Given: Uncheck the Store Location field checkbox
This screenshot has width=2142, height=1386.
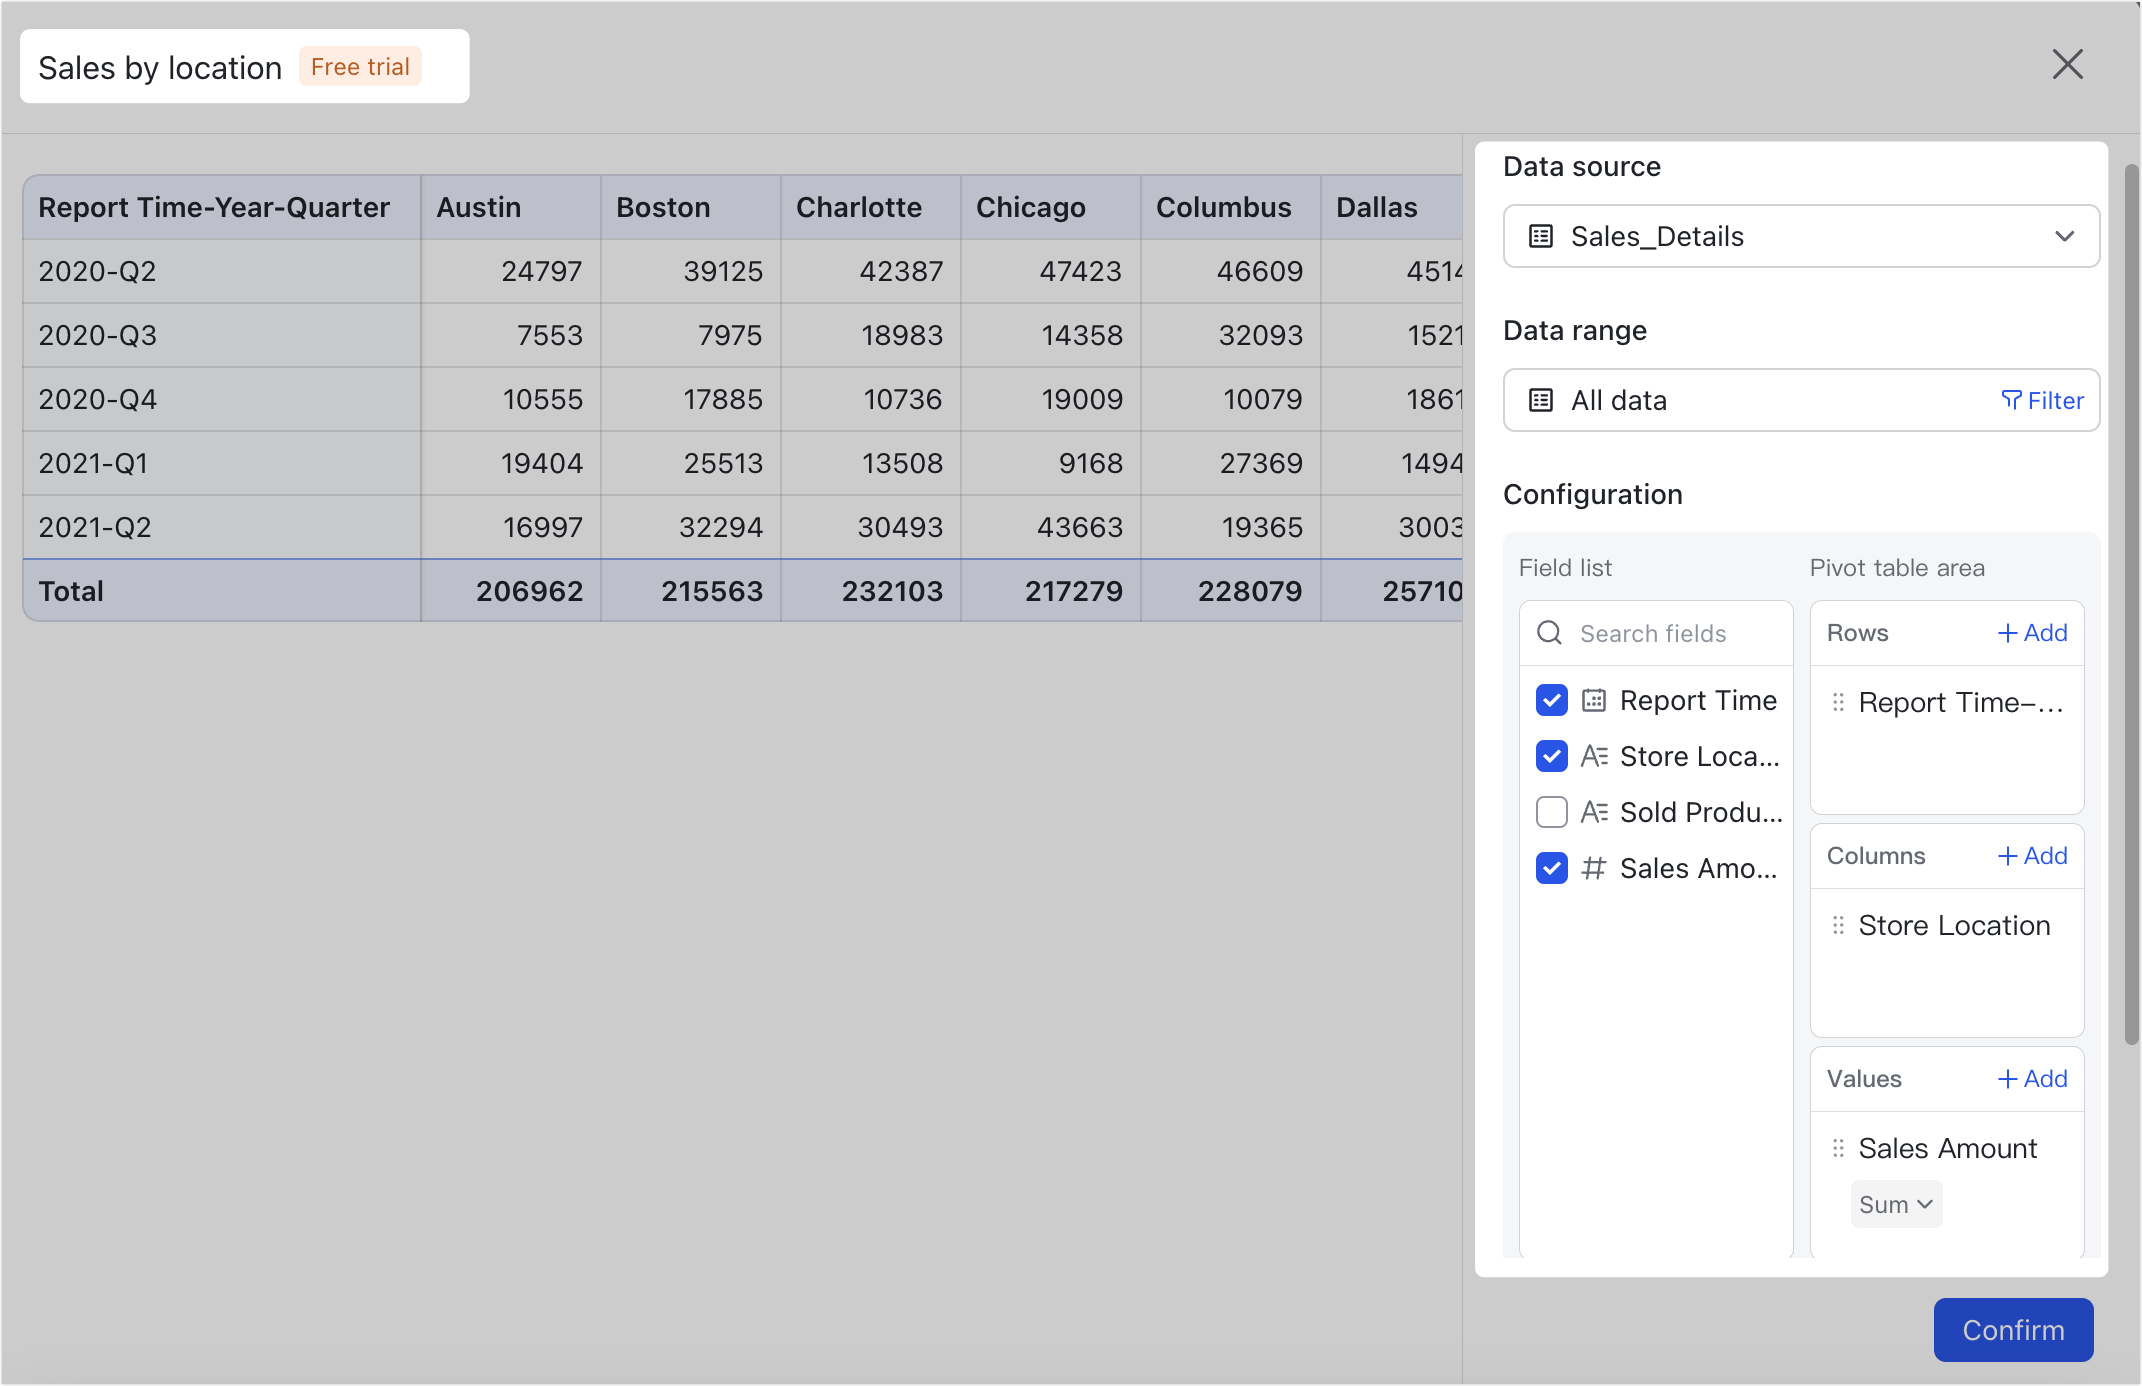Looking at the screenshot, I should click(x=1552, y=756).
